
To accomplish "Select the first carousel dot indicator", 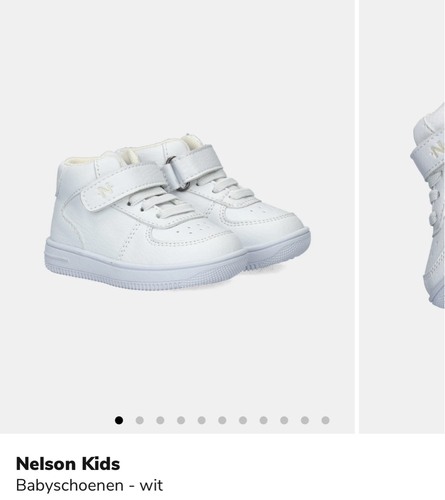I will tap(119, 420).
